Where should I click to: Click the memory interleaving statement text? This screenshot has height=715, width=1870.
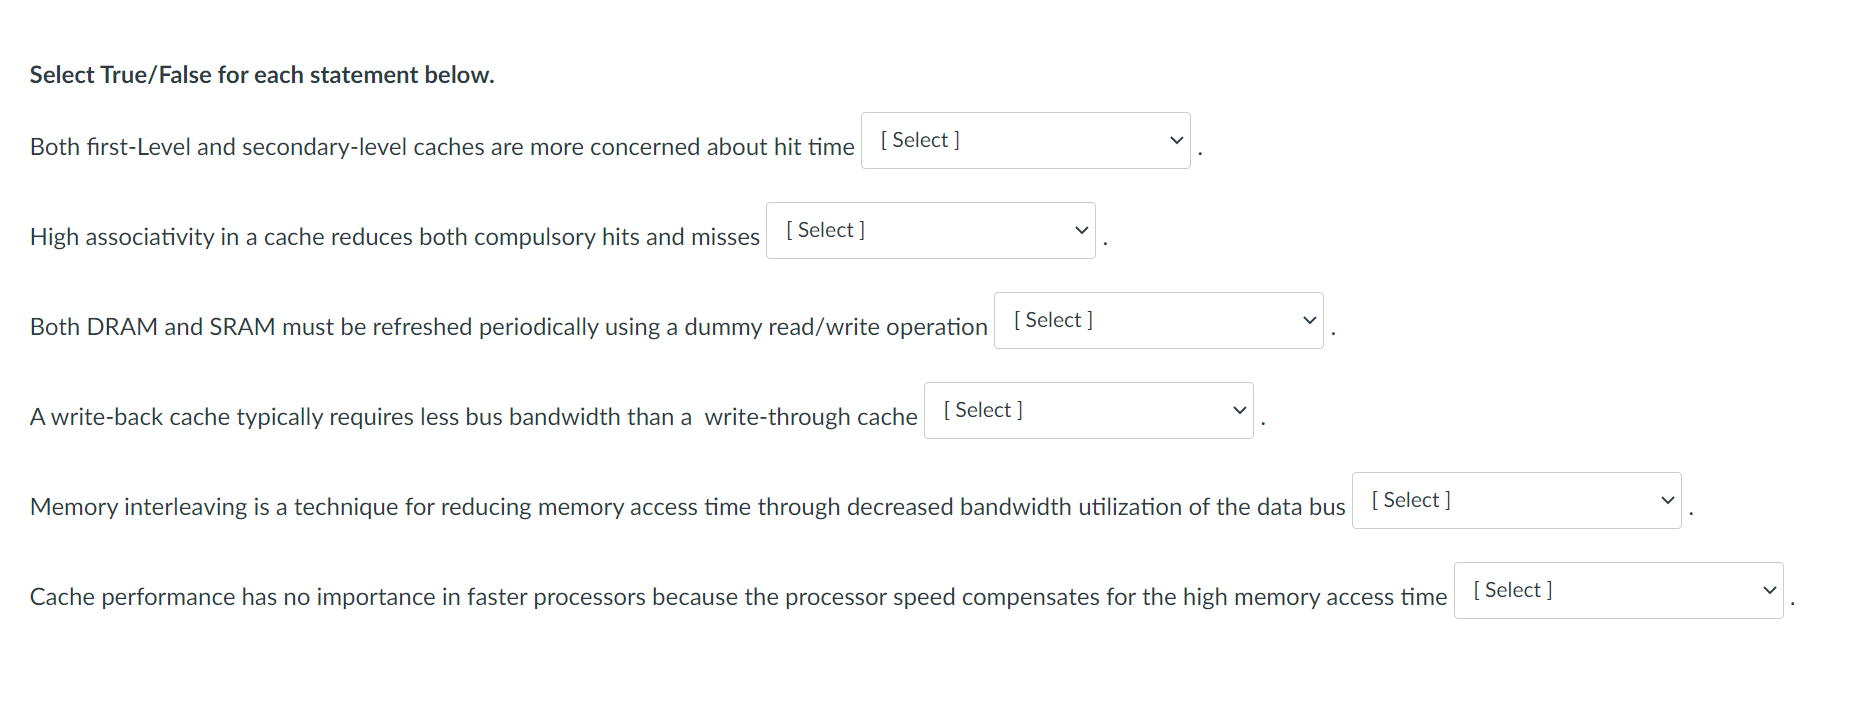coord(686,507)
